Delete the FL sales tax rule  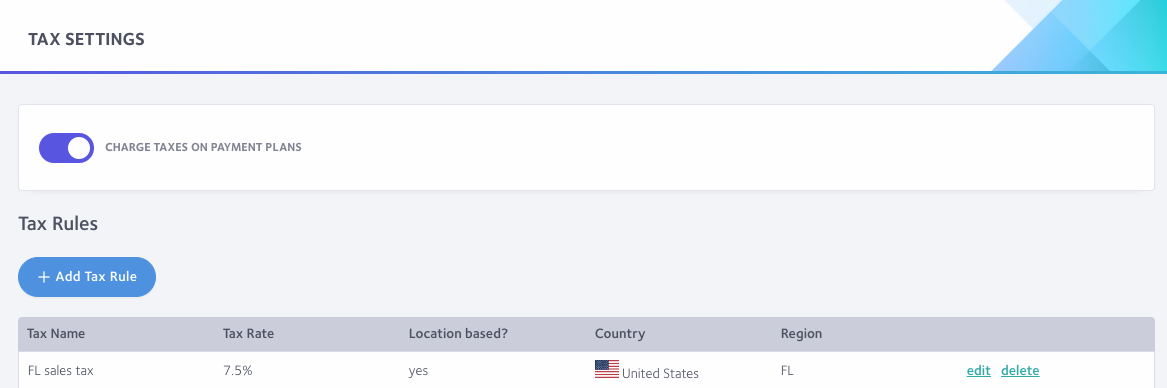(1020, 370)
